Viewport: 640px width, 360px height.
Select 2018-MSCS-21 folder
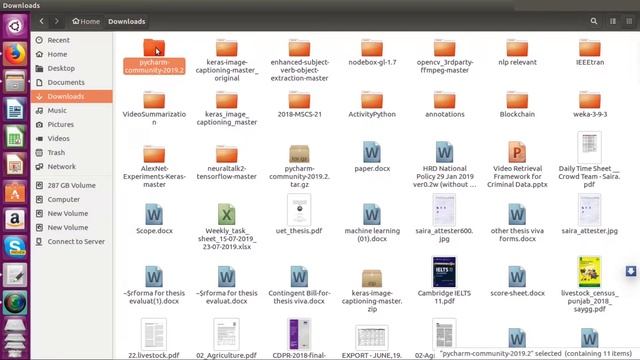pos(300,104)
